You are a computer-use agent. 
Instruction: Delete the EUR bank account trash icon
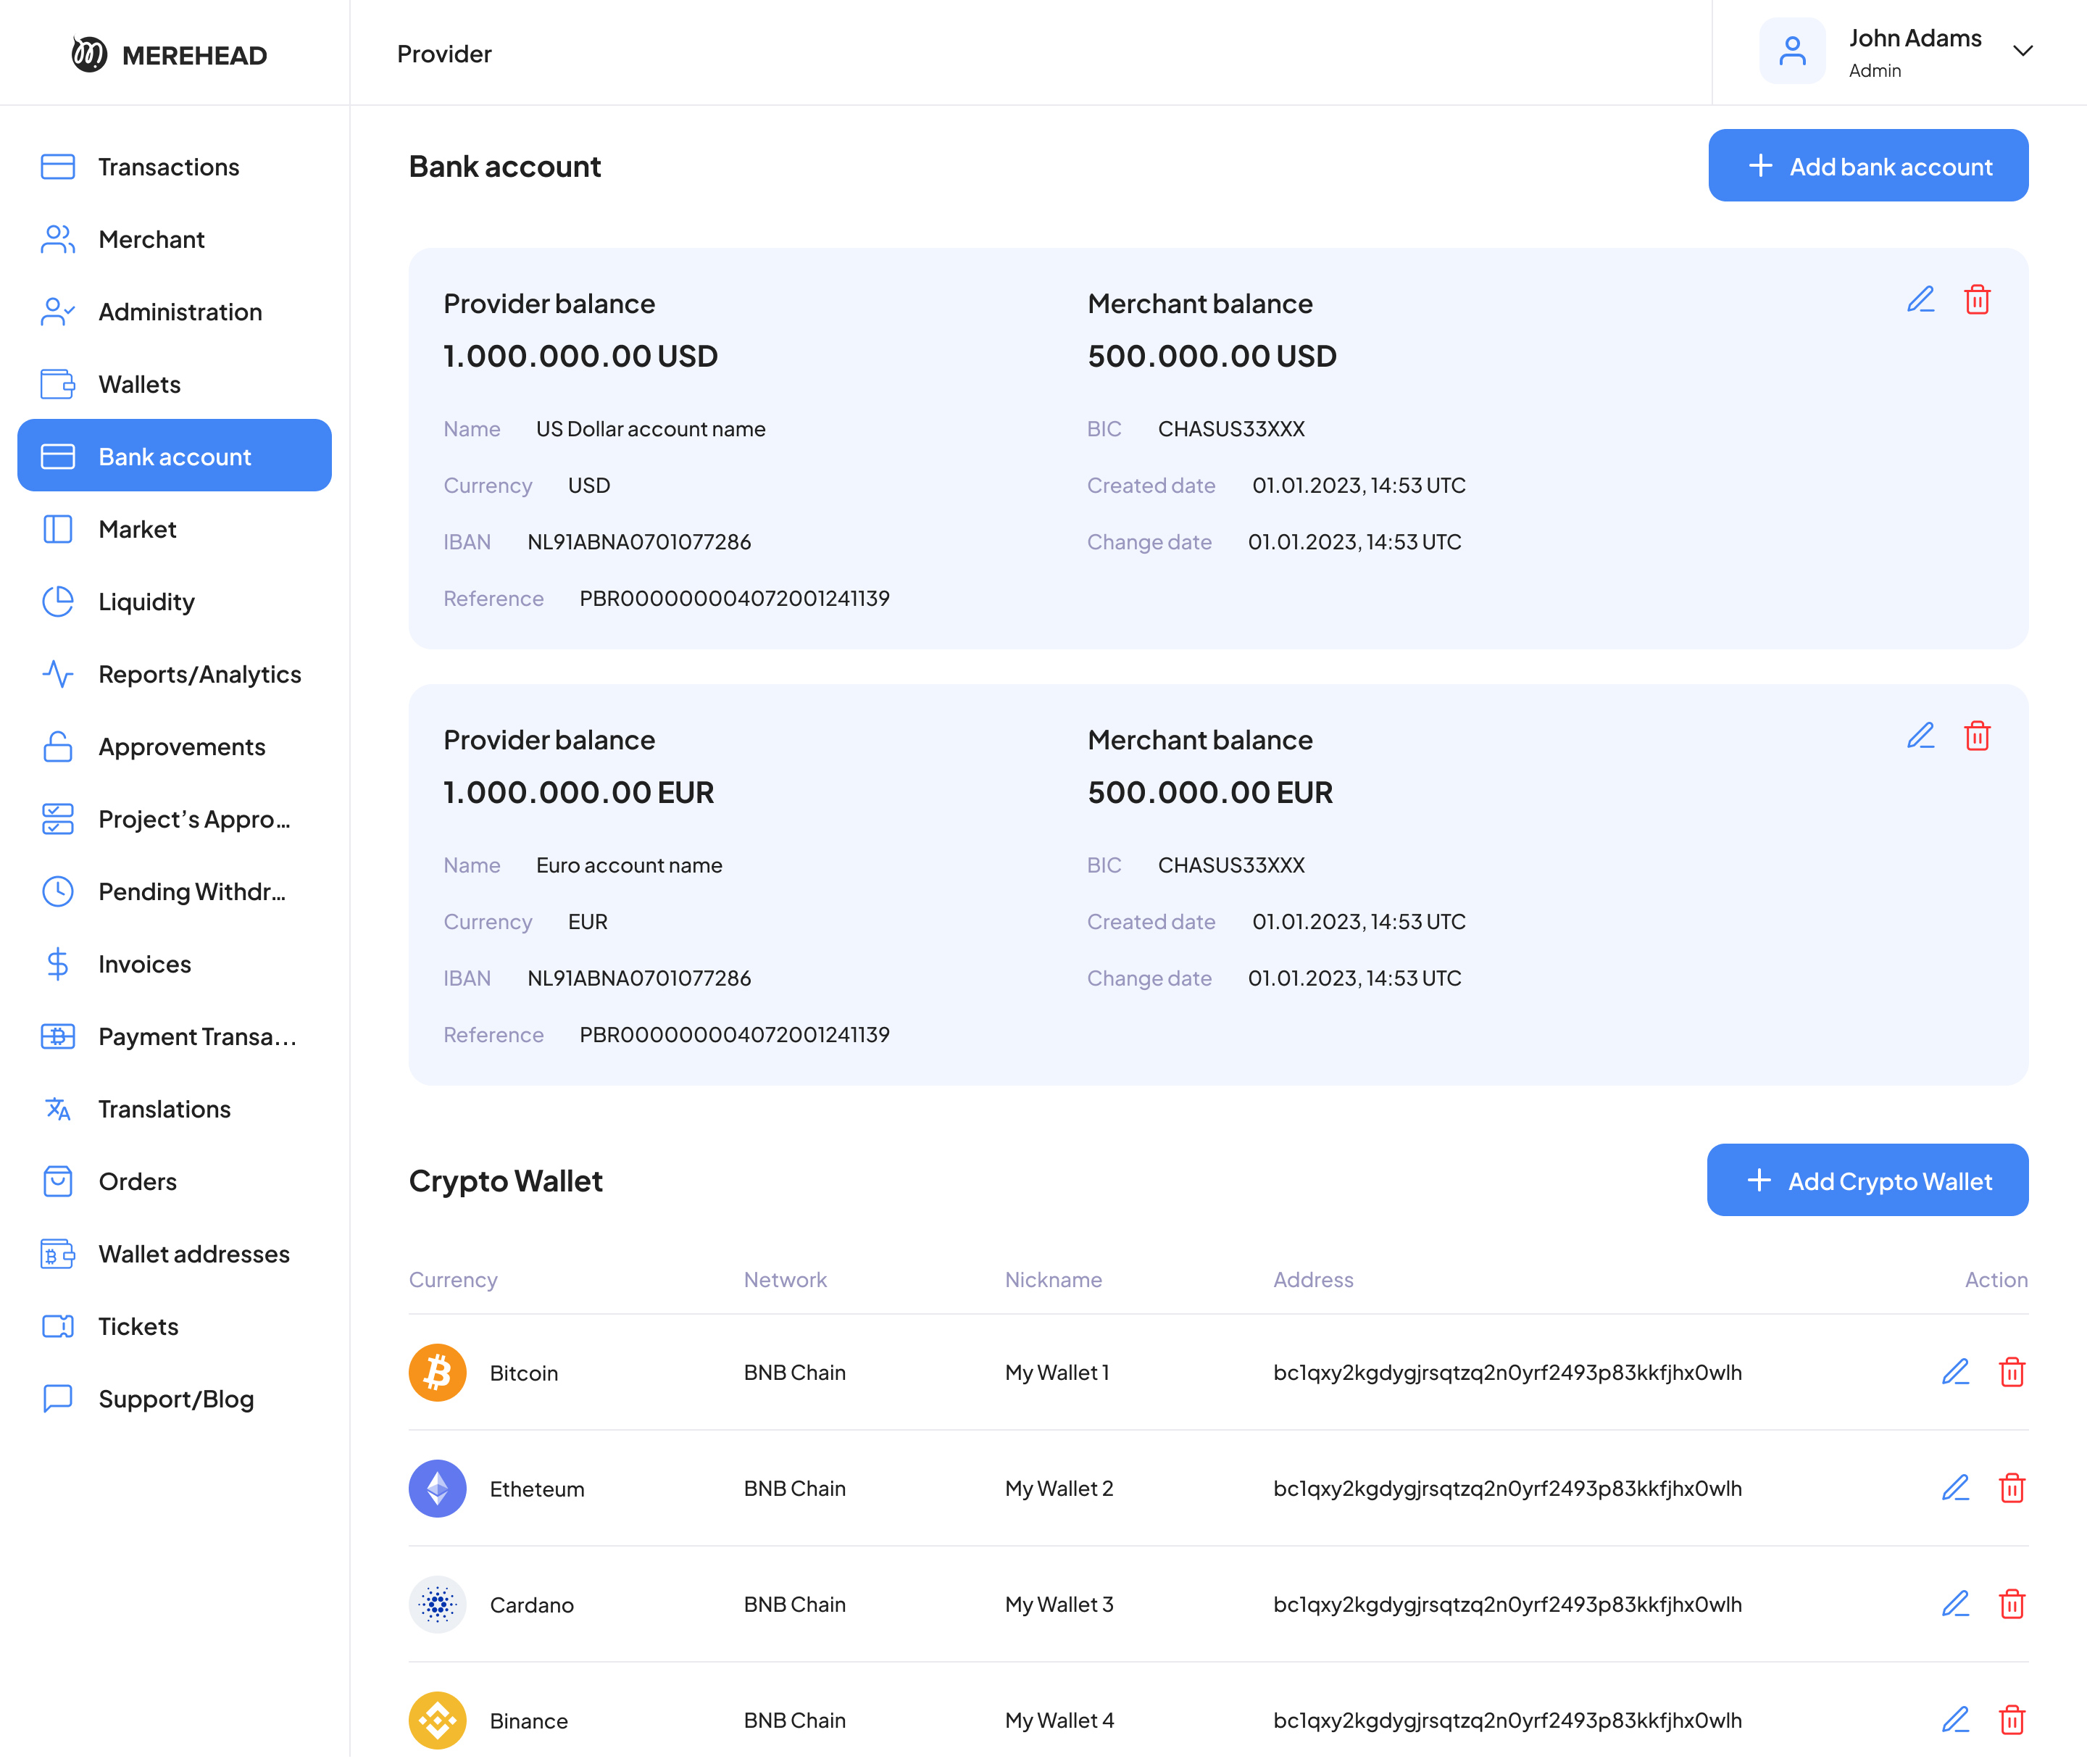point(1977,736)
